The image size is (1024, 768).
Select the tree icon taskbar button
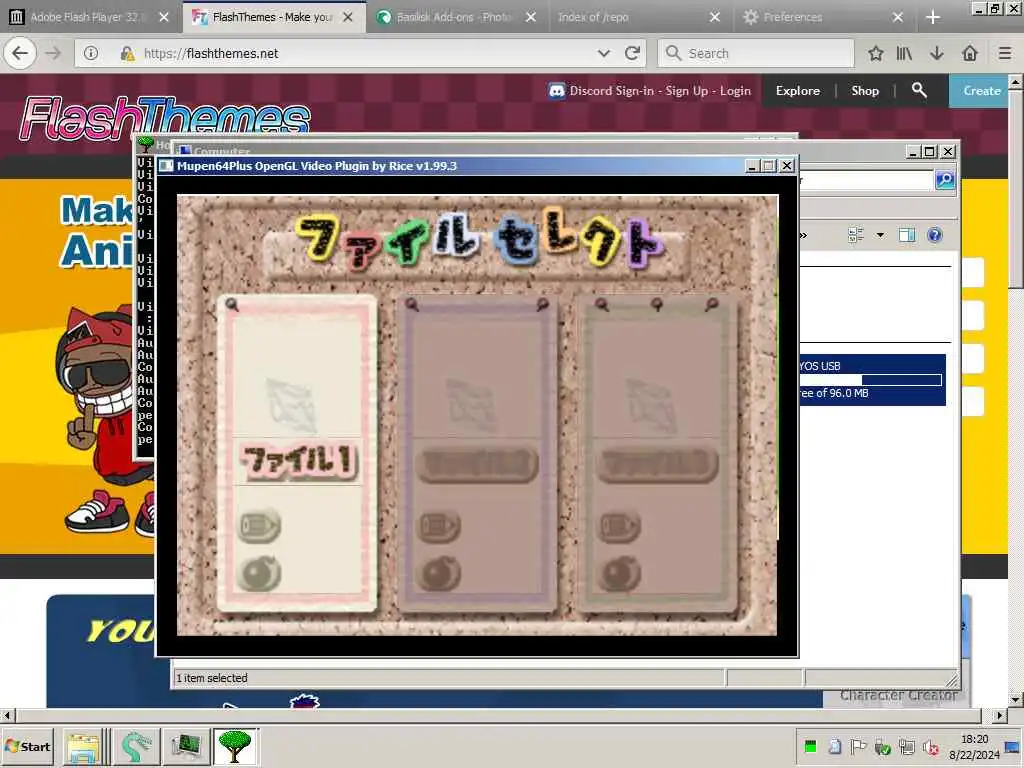(x=235, y=746)
